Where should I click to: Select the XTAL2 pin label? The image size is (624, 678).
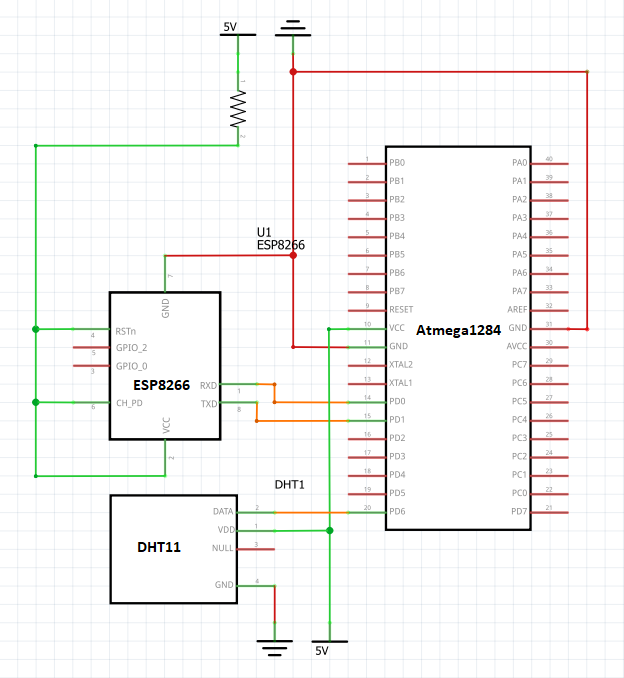click(x=401, y=365)
